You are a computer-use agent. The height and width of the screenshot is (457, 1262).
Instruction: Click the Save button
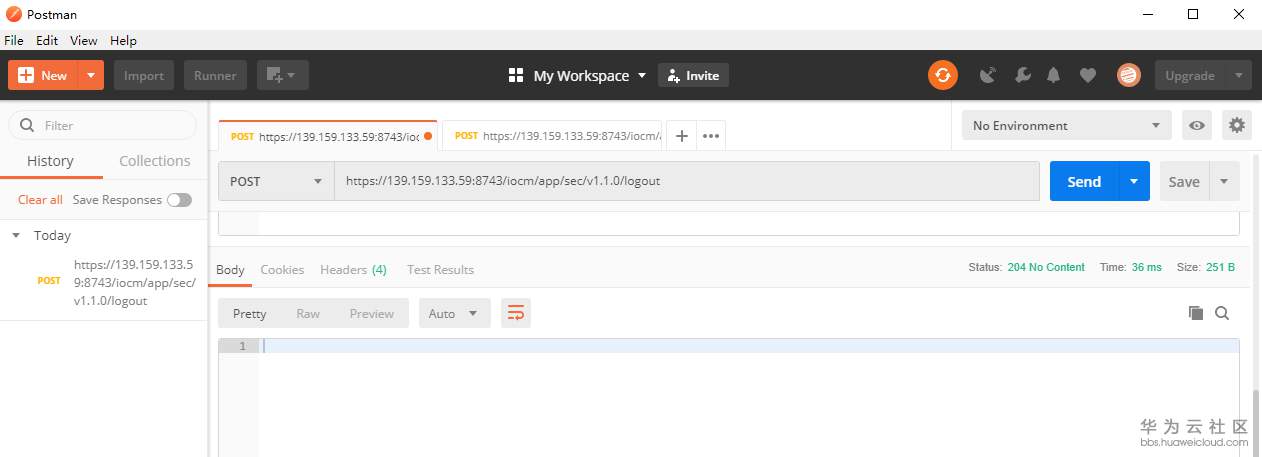tap(1184, 181)
